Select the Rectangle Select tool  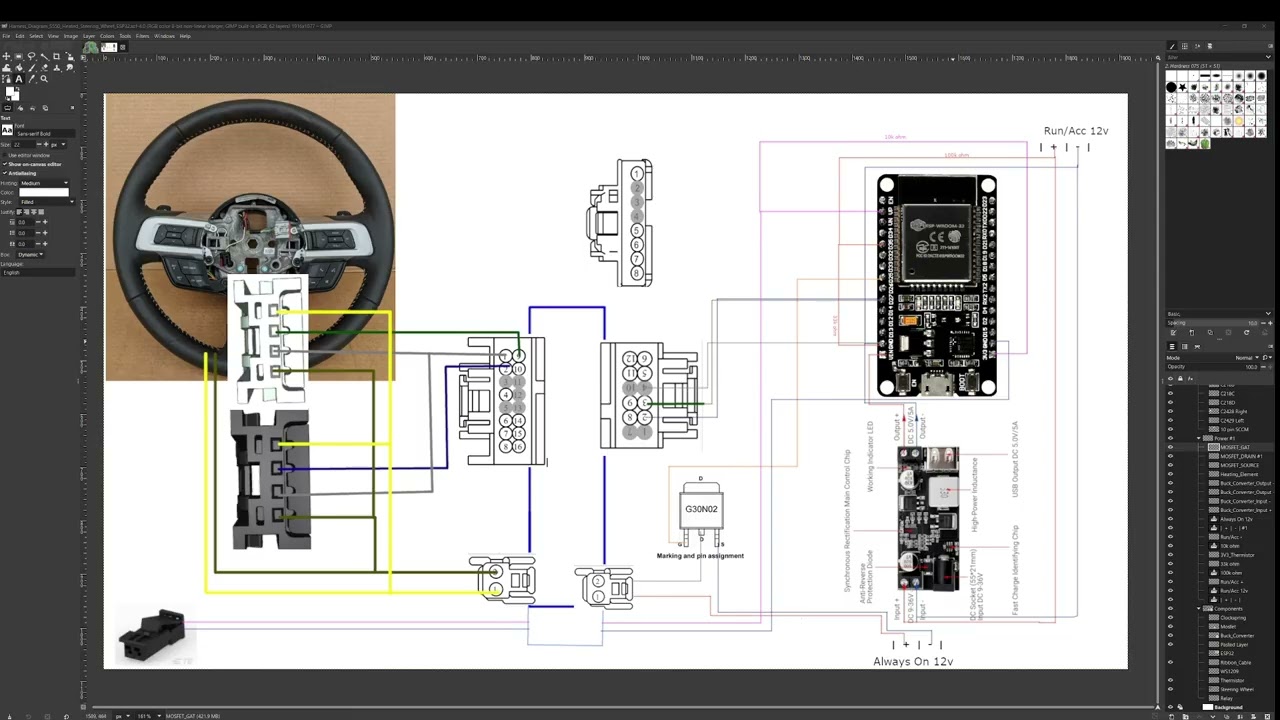tap(18, 56)
